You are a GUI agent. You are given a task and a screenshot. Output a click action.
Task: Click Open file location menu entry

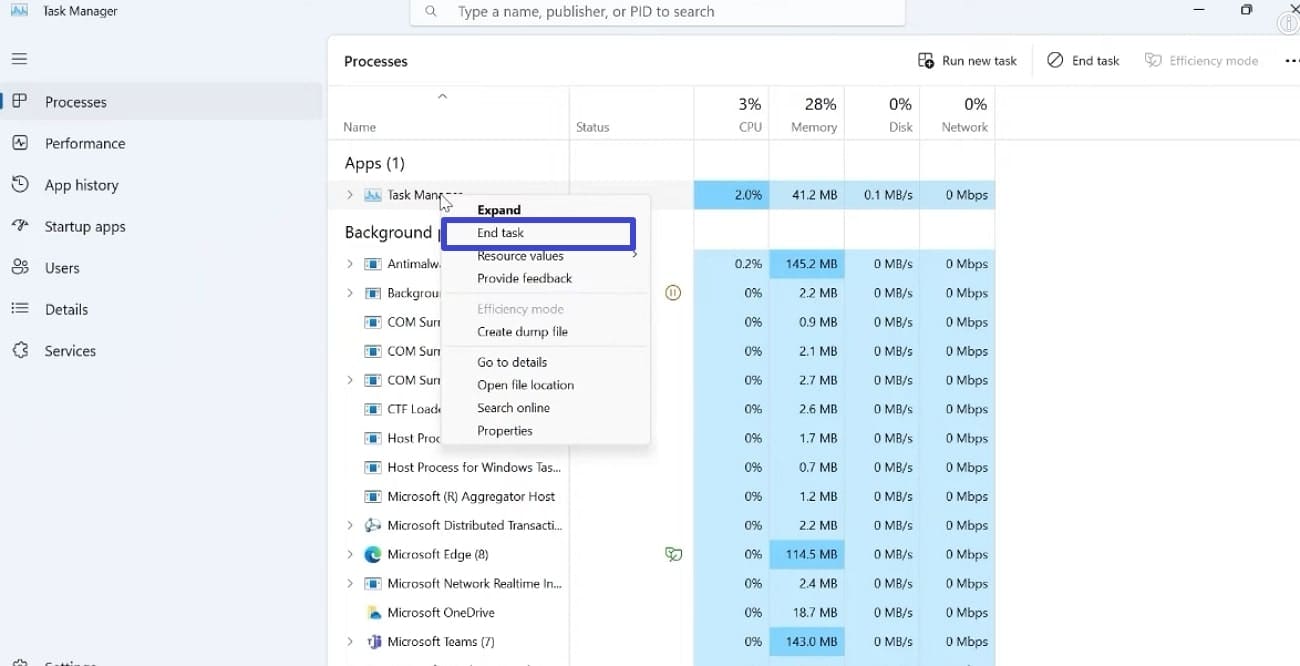(526, 385)
